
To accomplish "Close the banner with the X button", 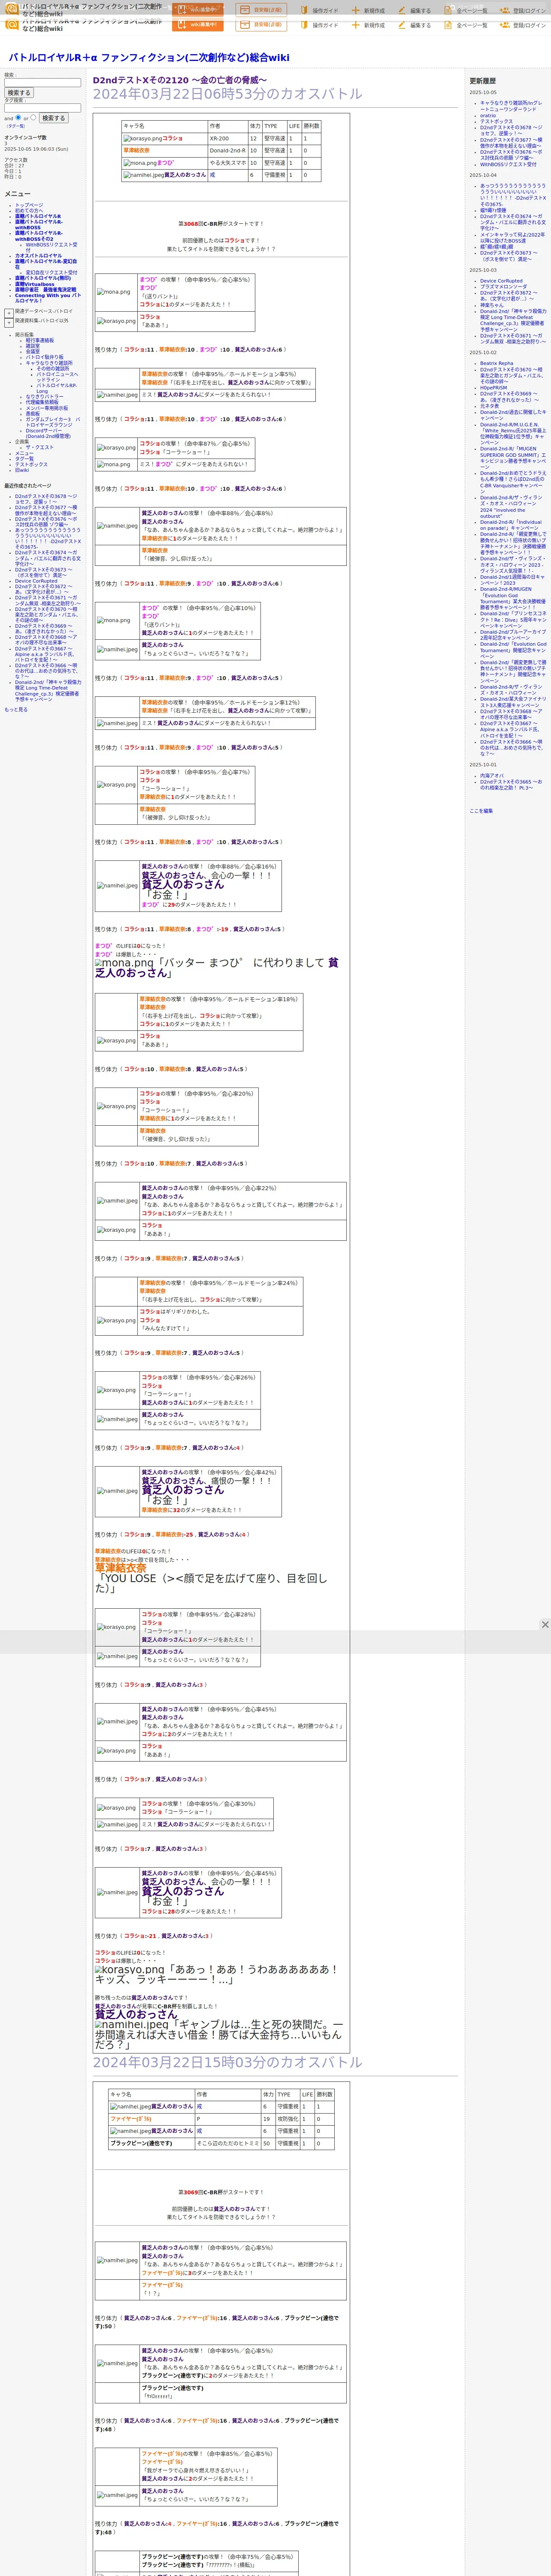I will [x=545, y=1625].
